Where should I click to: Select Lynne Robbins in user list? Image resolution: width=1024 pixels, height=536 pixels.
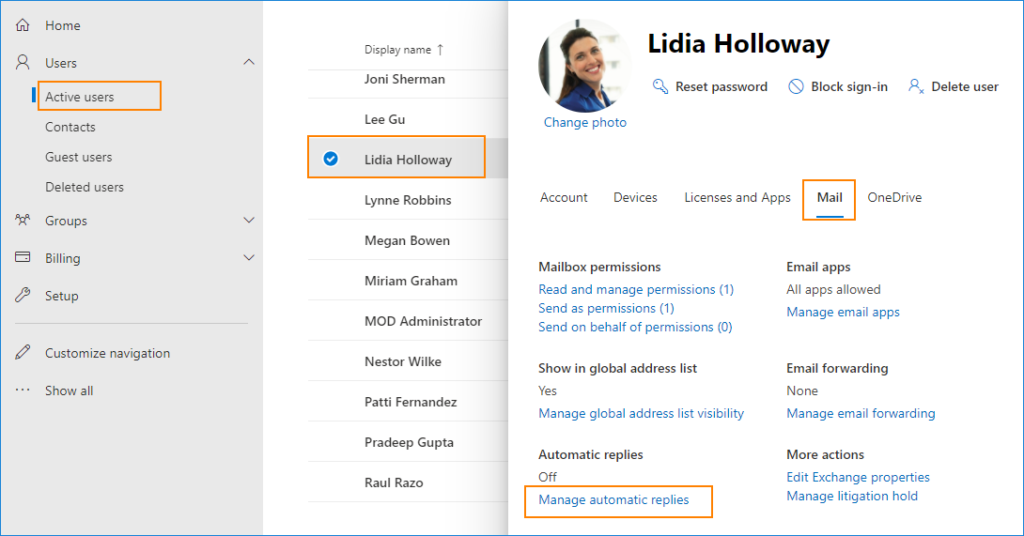(x=408, y=200)
